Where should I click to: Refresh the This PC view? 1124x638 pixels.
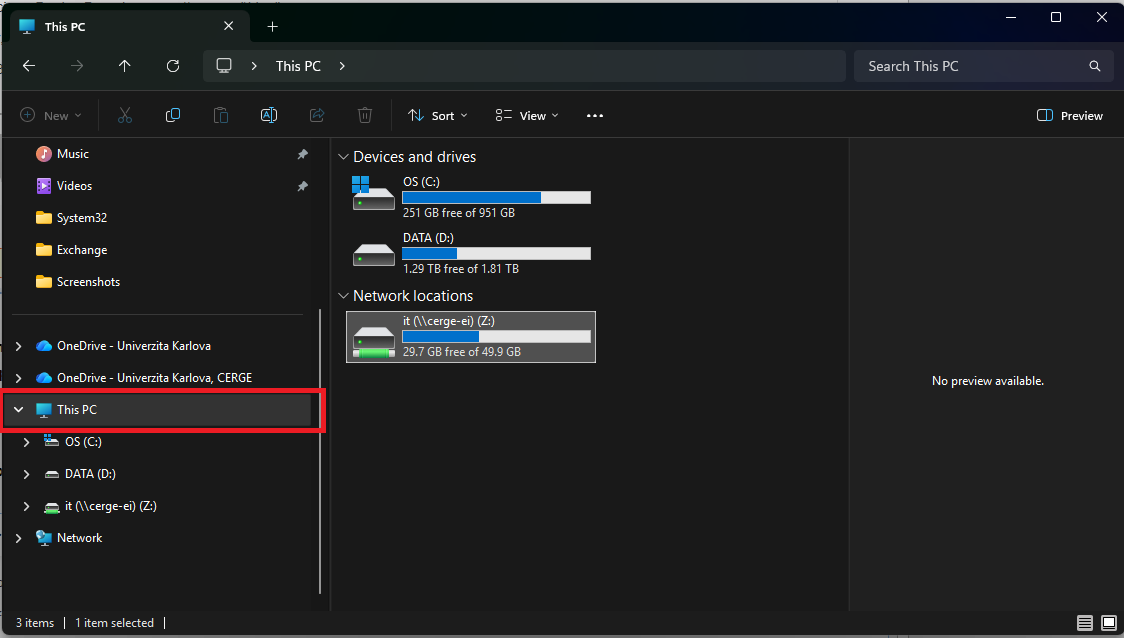173,66
